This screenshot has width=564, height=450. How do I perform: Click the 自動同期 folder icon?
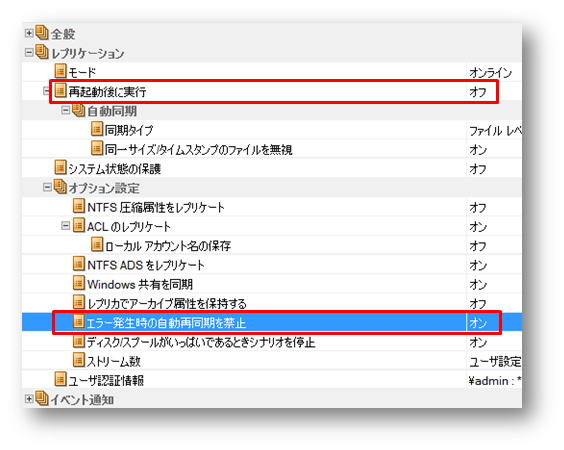click(x=78, y=110)
